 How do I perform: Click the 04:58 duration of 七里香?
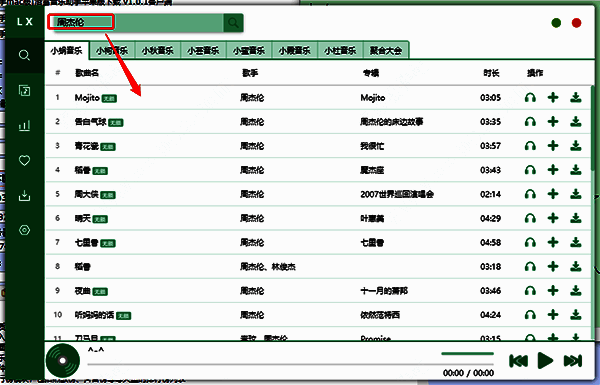tap(491, 242)
